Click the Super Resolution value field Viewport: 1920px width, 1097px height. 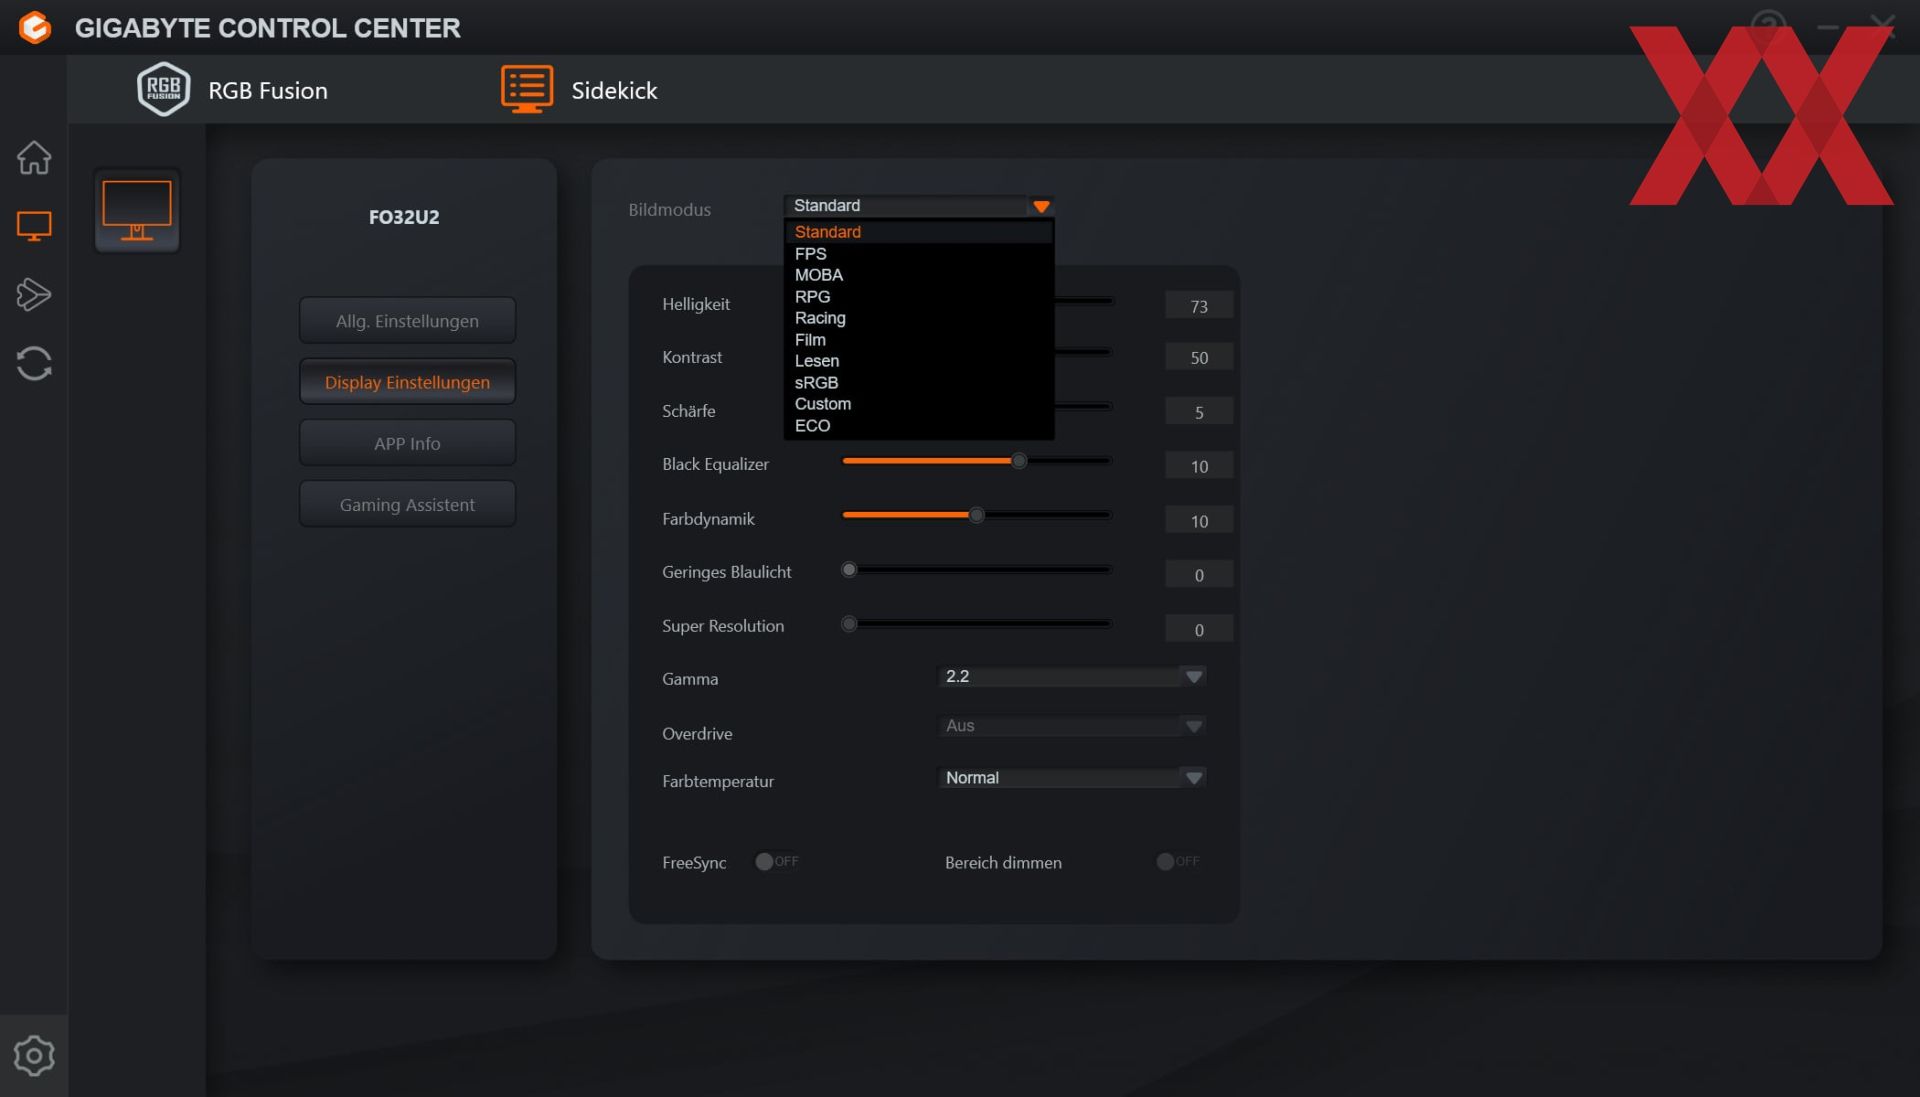1199,630
